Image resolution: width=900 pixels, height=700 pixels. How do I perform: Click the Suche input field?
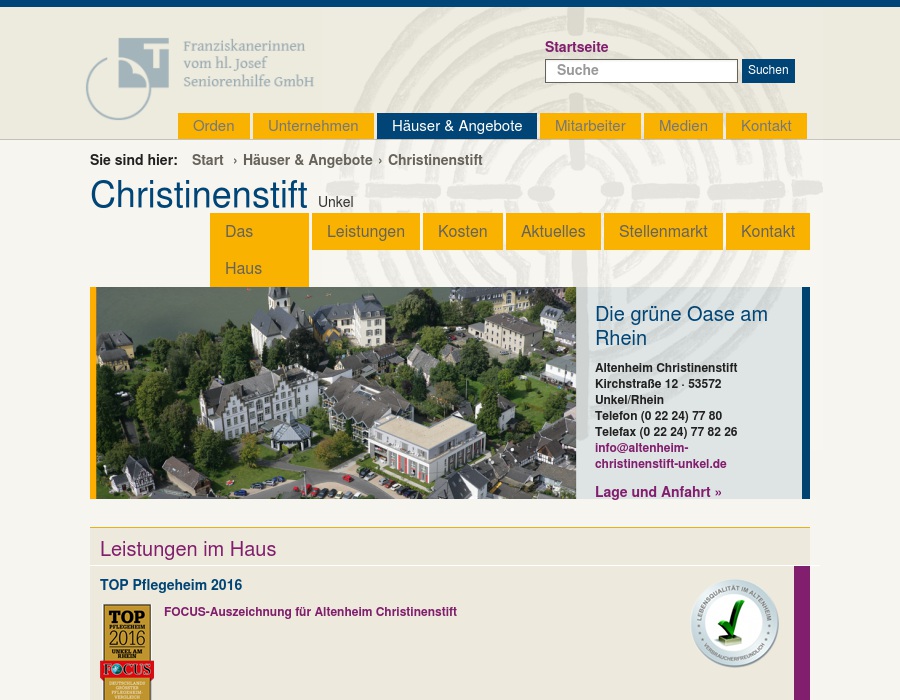(x=641, y=70)
